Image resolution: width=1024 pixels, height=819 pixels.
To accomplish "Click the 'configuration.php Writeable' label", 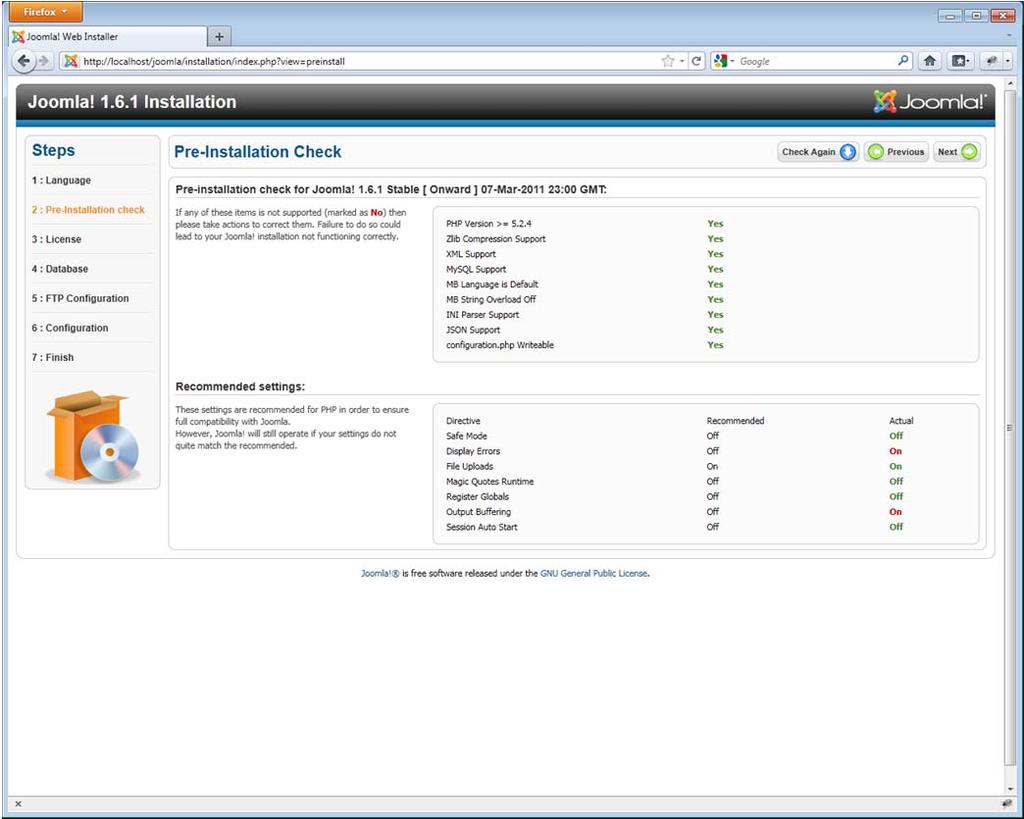I will [500, 345].
